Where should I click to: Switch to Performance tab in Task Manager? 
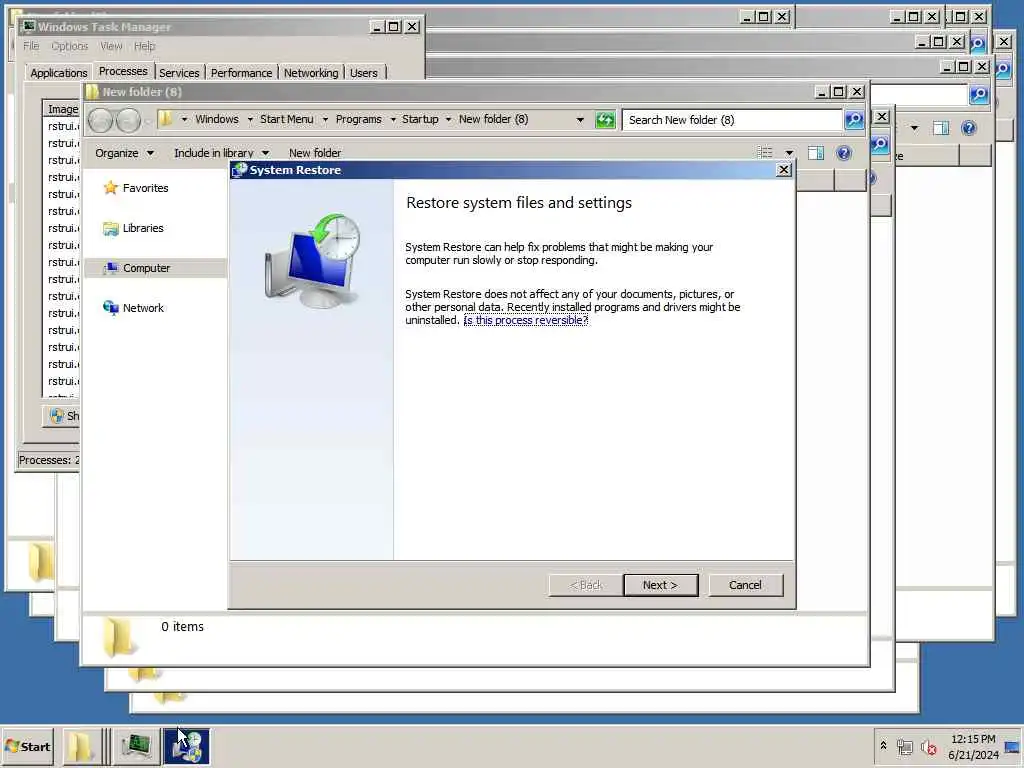pyautogui.click(x=242, y=72)
